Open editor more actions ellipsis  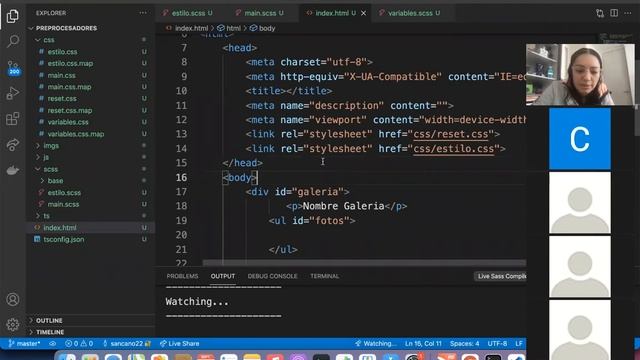coord(628,13)
